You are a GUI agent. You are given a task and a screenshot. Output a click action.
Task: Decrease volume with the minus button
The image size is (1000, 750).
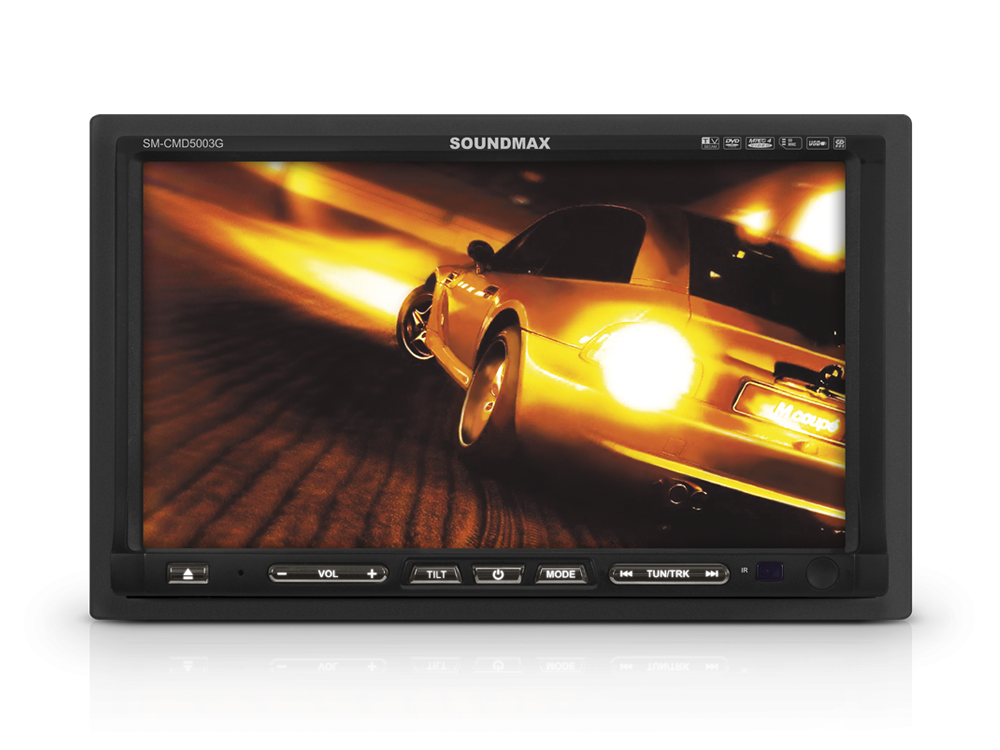(283, 574)
